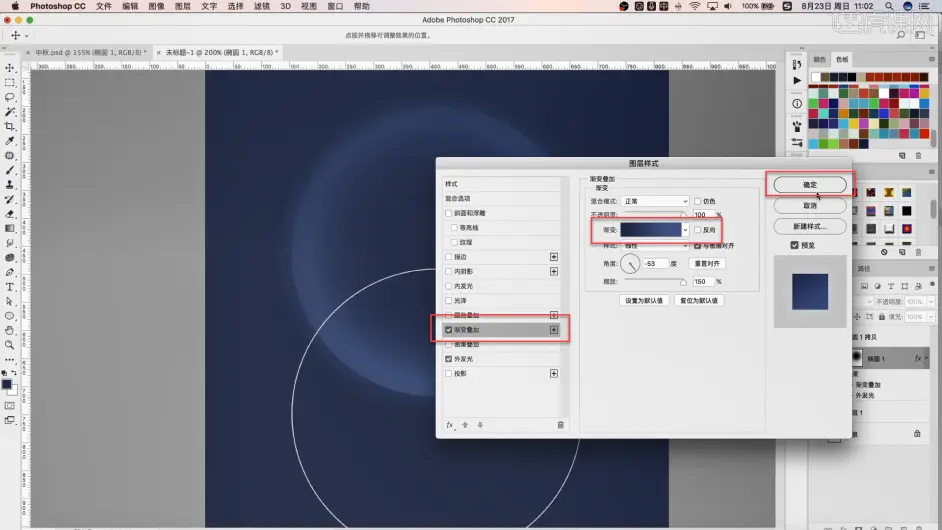Toggle the 反向 reverse checkbox
Viewport: 942px width, 530px height.
click(x=697, y=230)
